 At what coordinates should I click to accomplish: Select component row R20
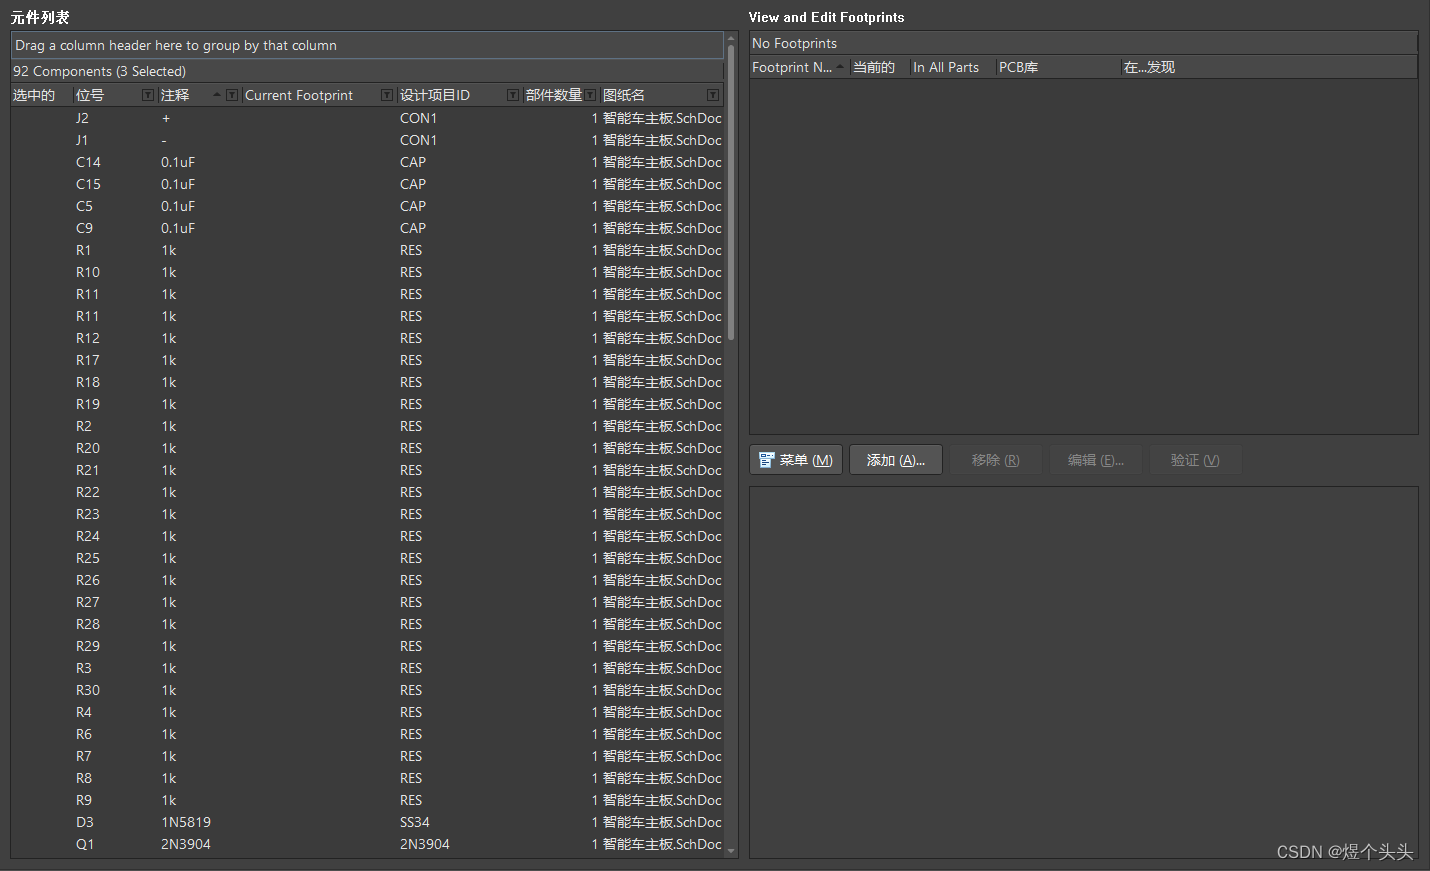tap(367, 448)
